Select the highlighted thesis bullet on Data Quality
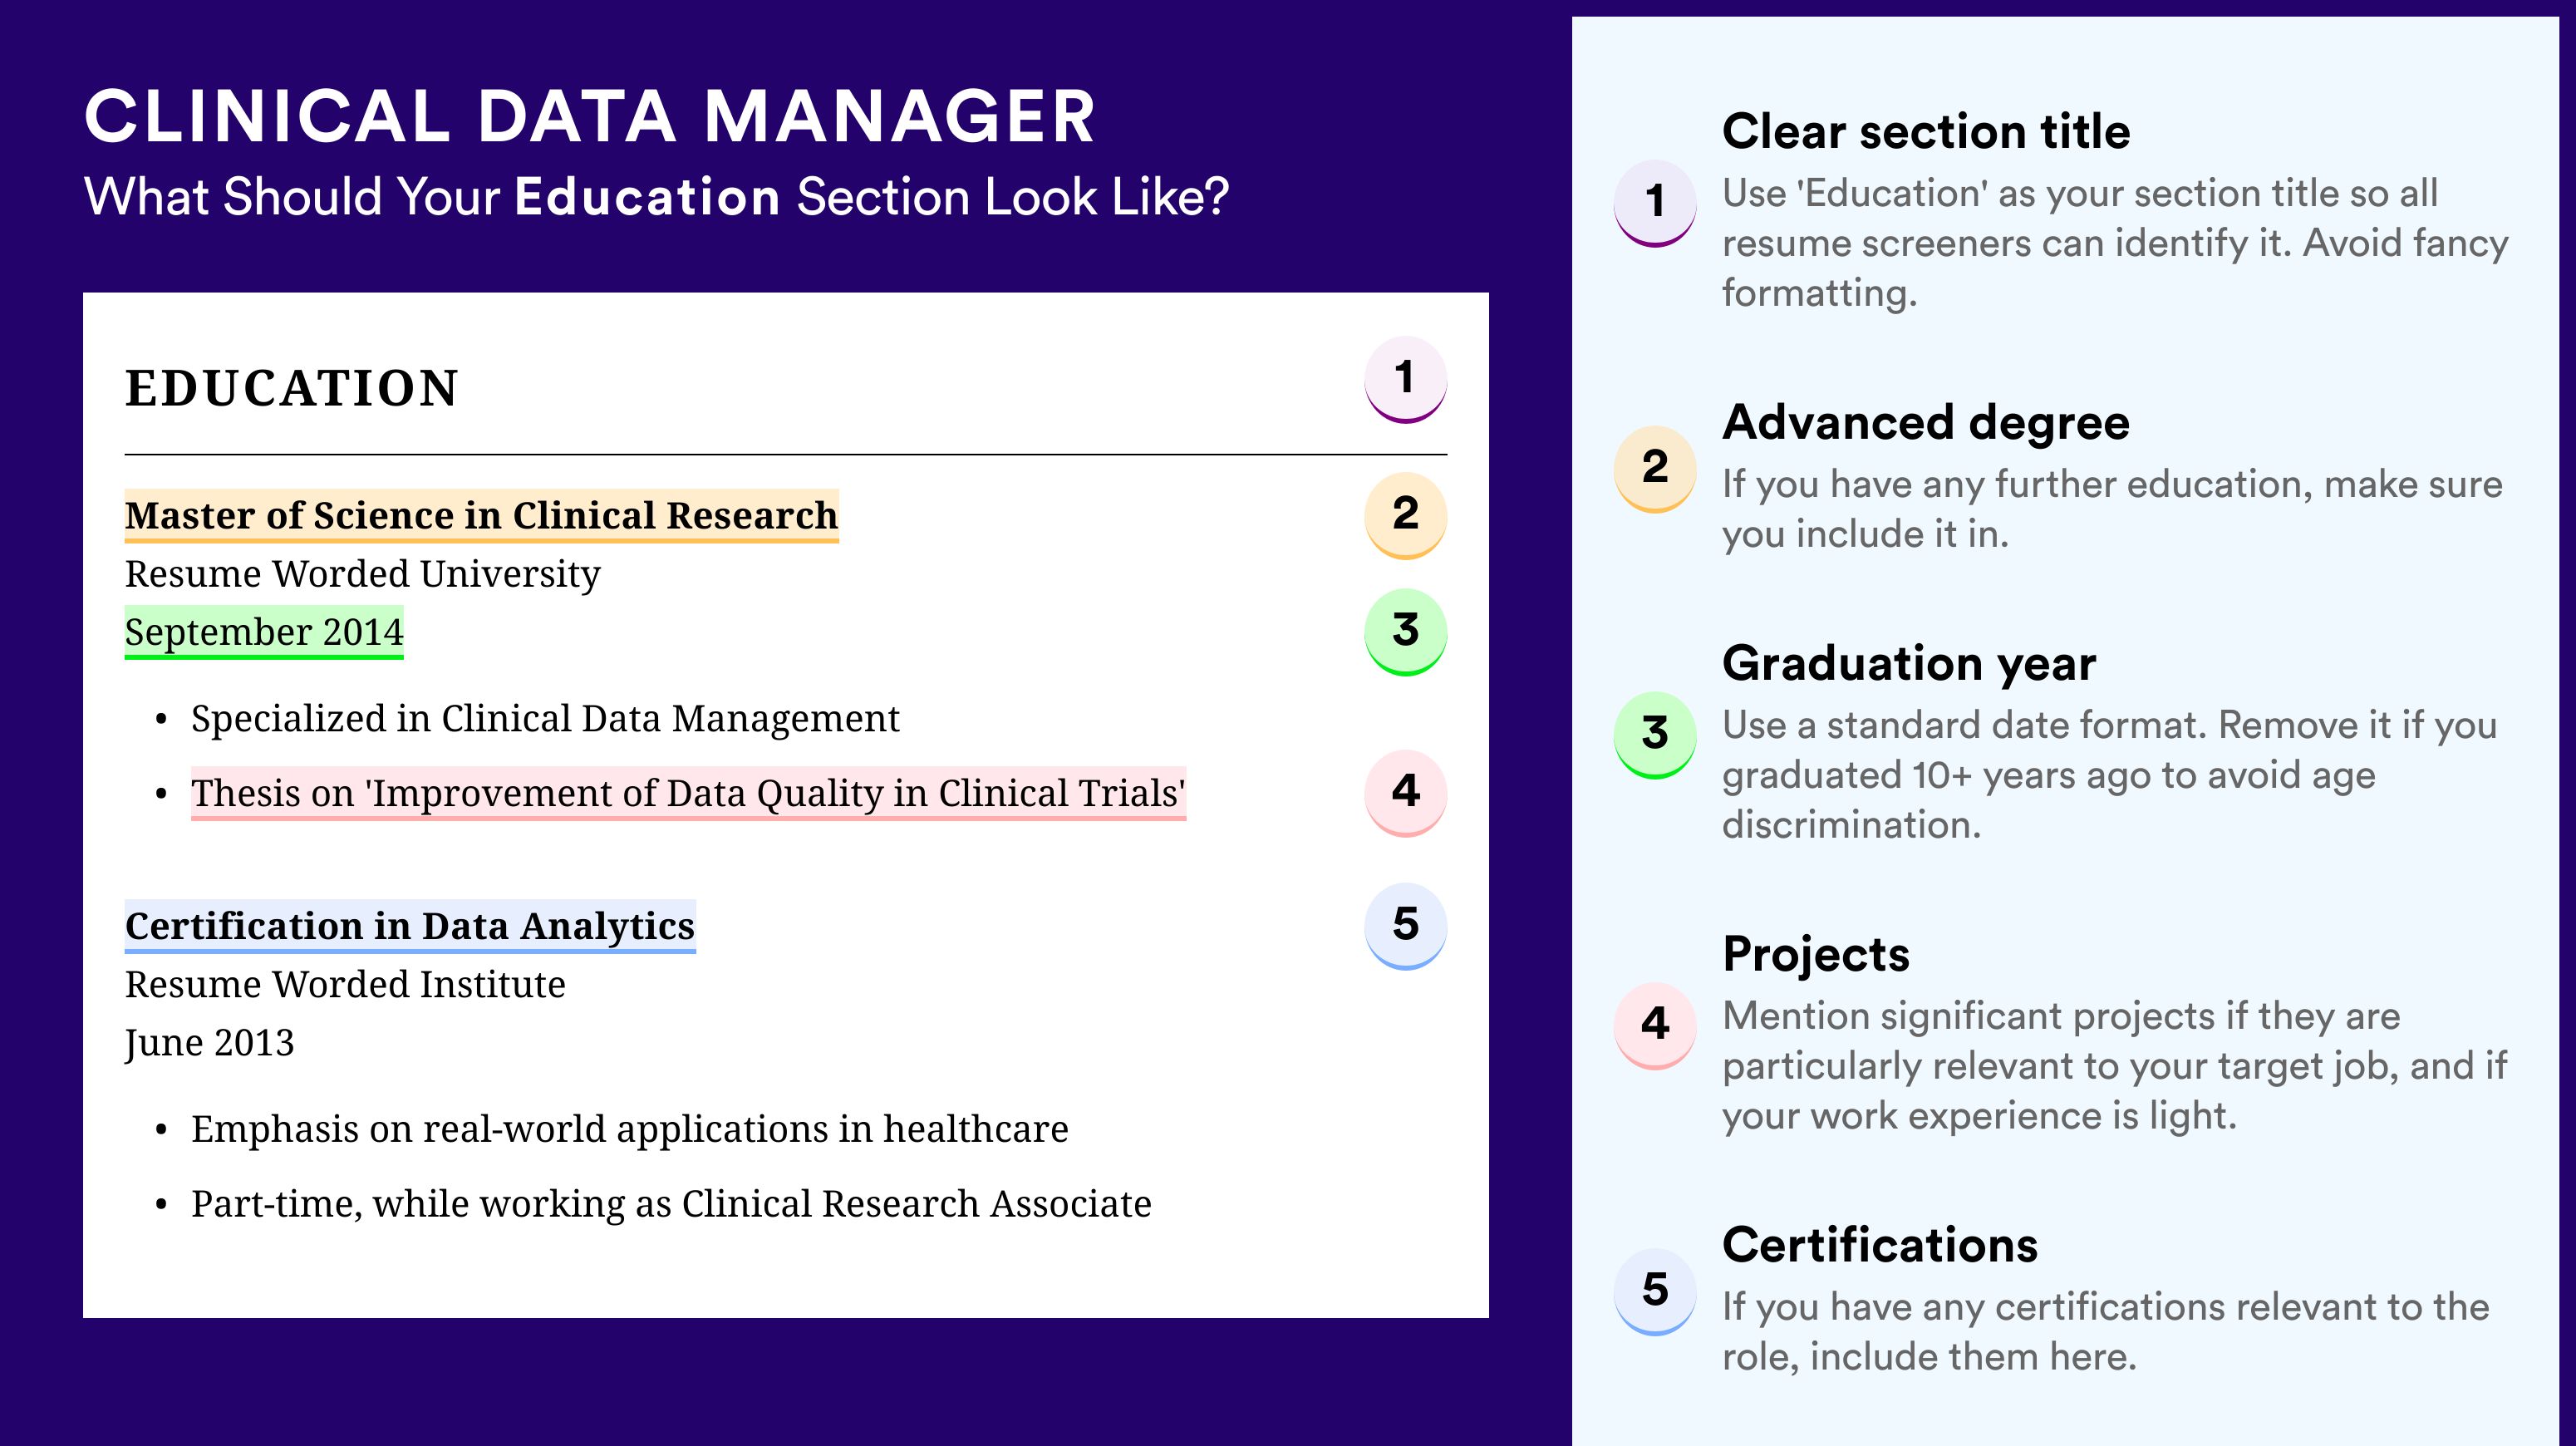Screen dimensions: 2576x1446 pyautogui.click(x=688, y=793)
